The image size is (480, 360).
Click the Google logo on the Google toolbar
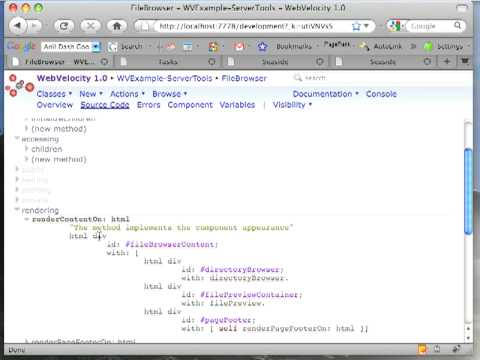pyautogui.click(x=21, y=46)
